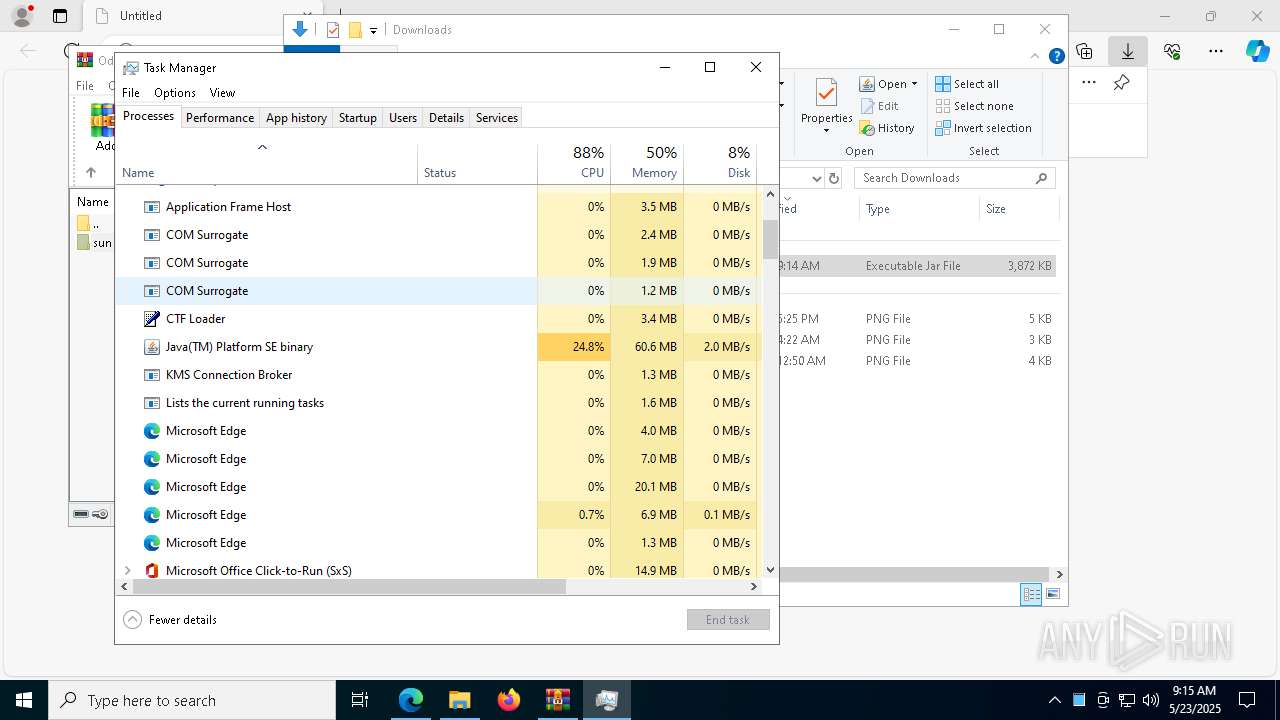Switch to the Details tab

[446, 118]
